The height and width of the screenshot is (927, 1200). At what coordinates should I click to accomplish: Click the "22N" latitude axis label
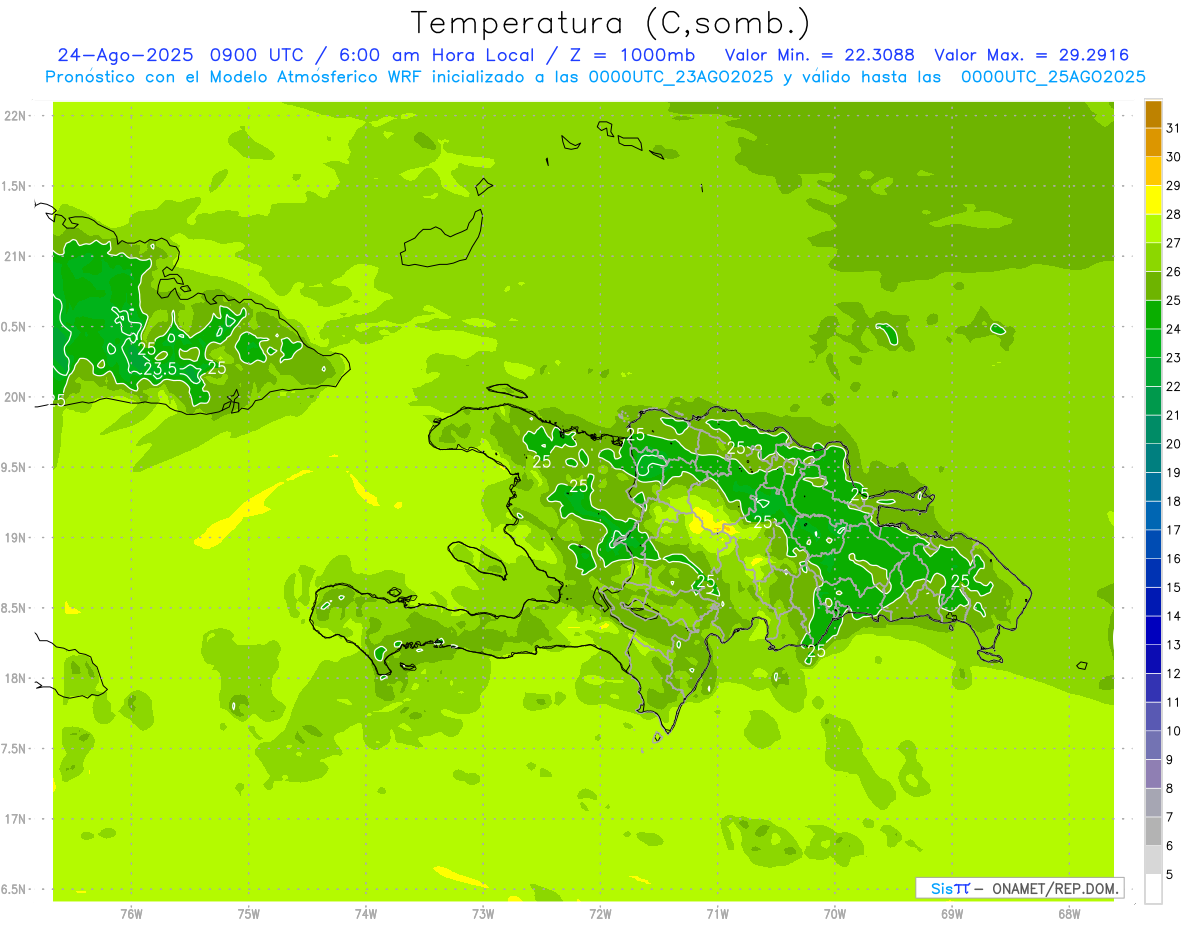14,116
